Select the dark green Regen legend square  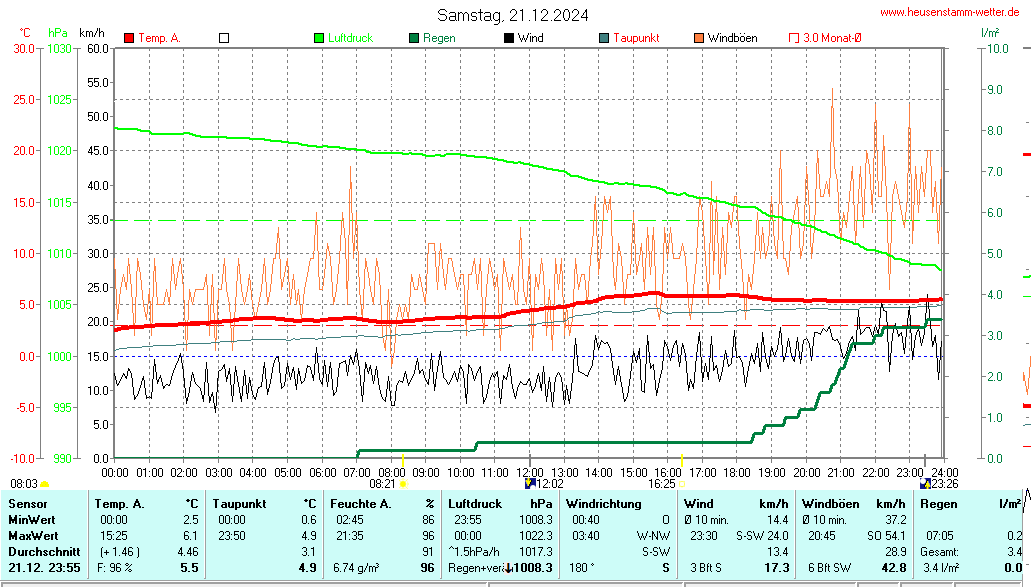(414, 38)
